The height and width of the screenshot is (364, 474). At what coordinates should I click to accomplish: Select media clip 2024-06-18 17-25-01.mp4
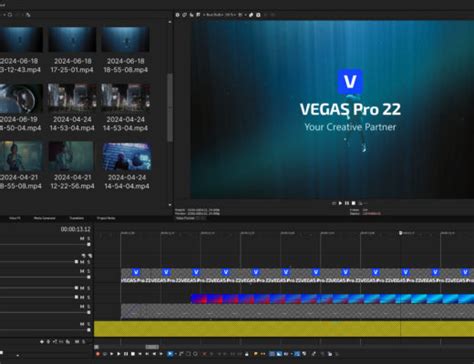click(x=72, y=50)
